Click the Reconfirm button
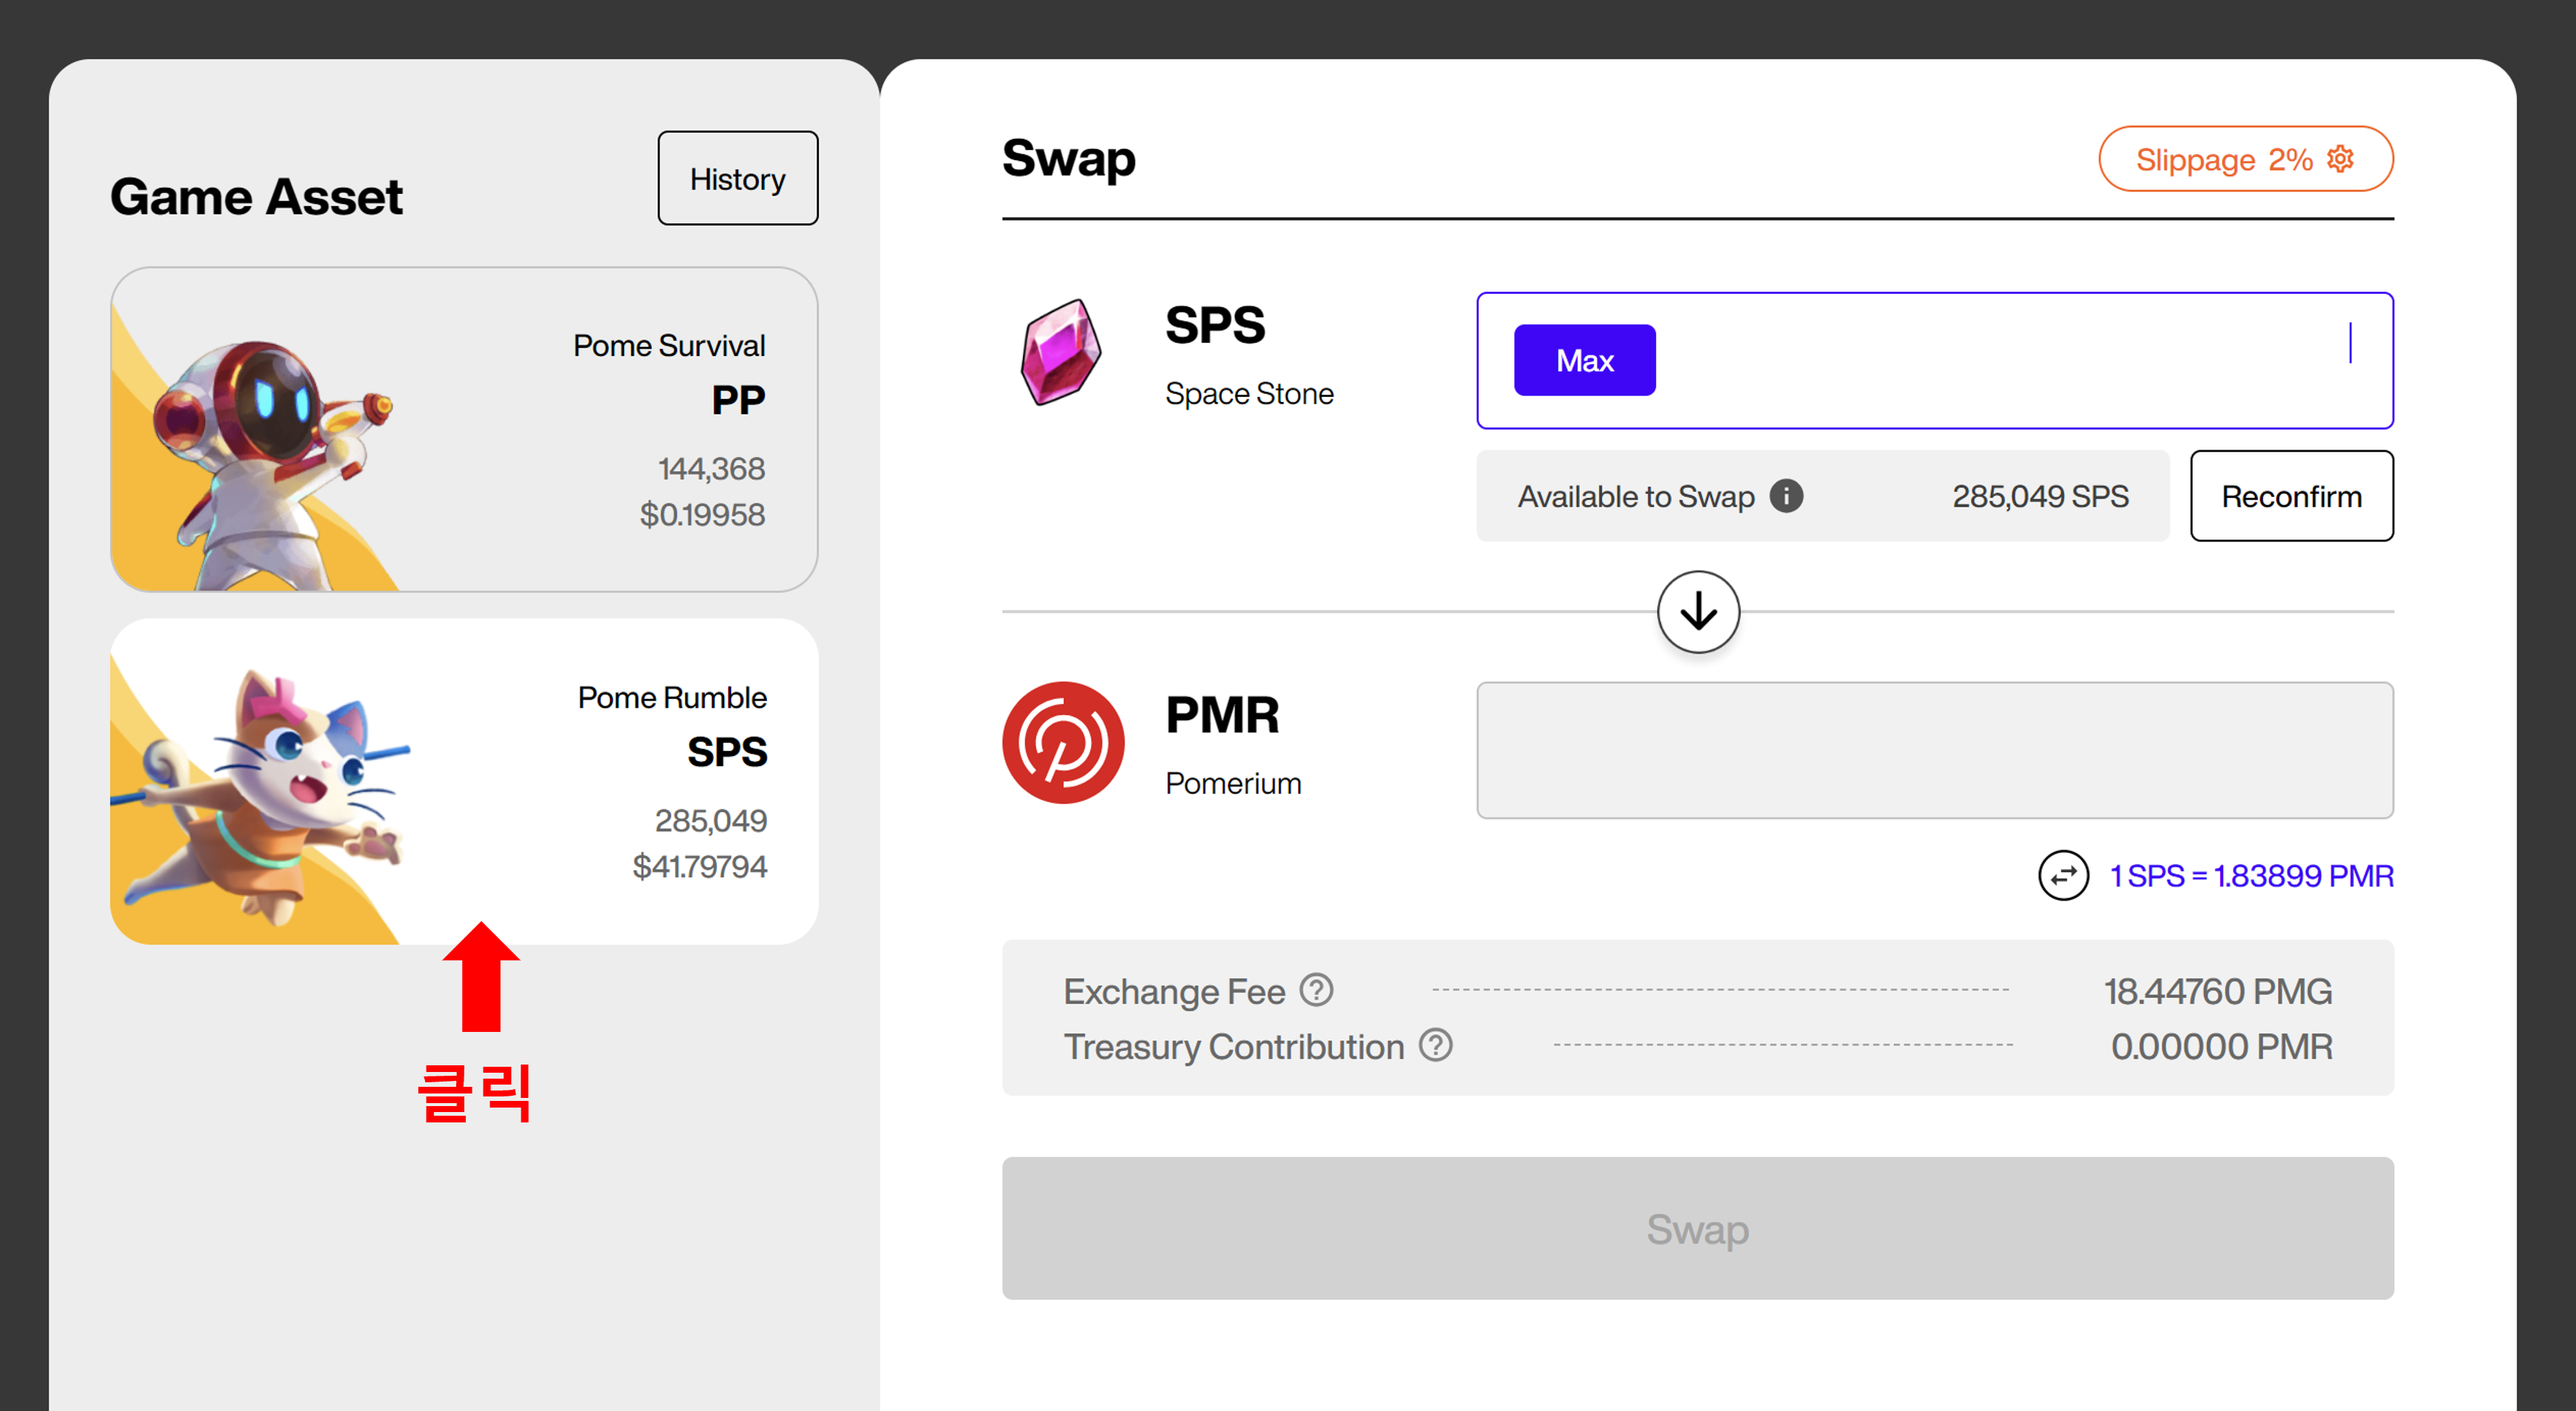 click(2291, 496)
